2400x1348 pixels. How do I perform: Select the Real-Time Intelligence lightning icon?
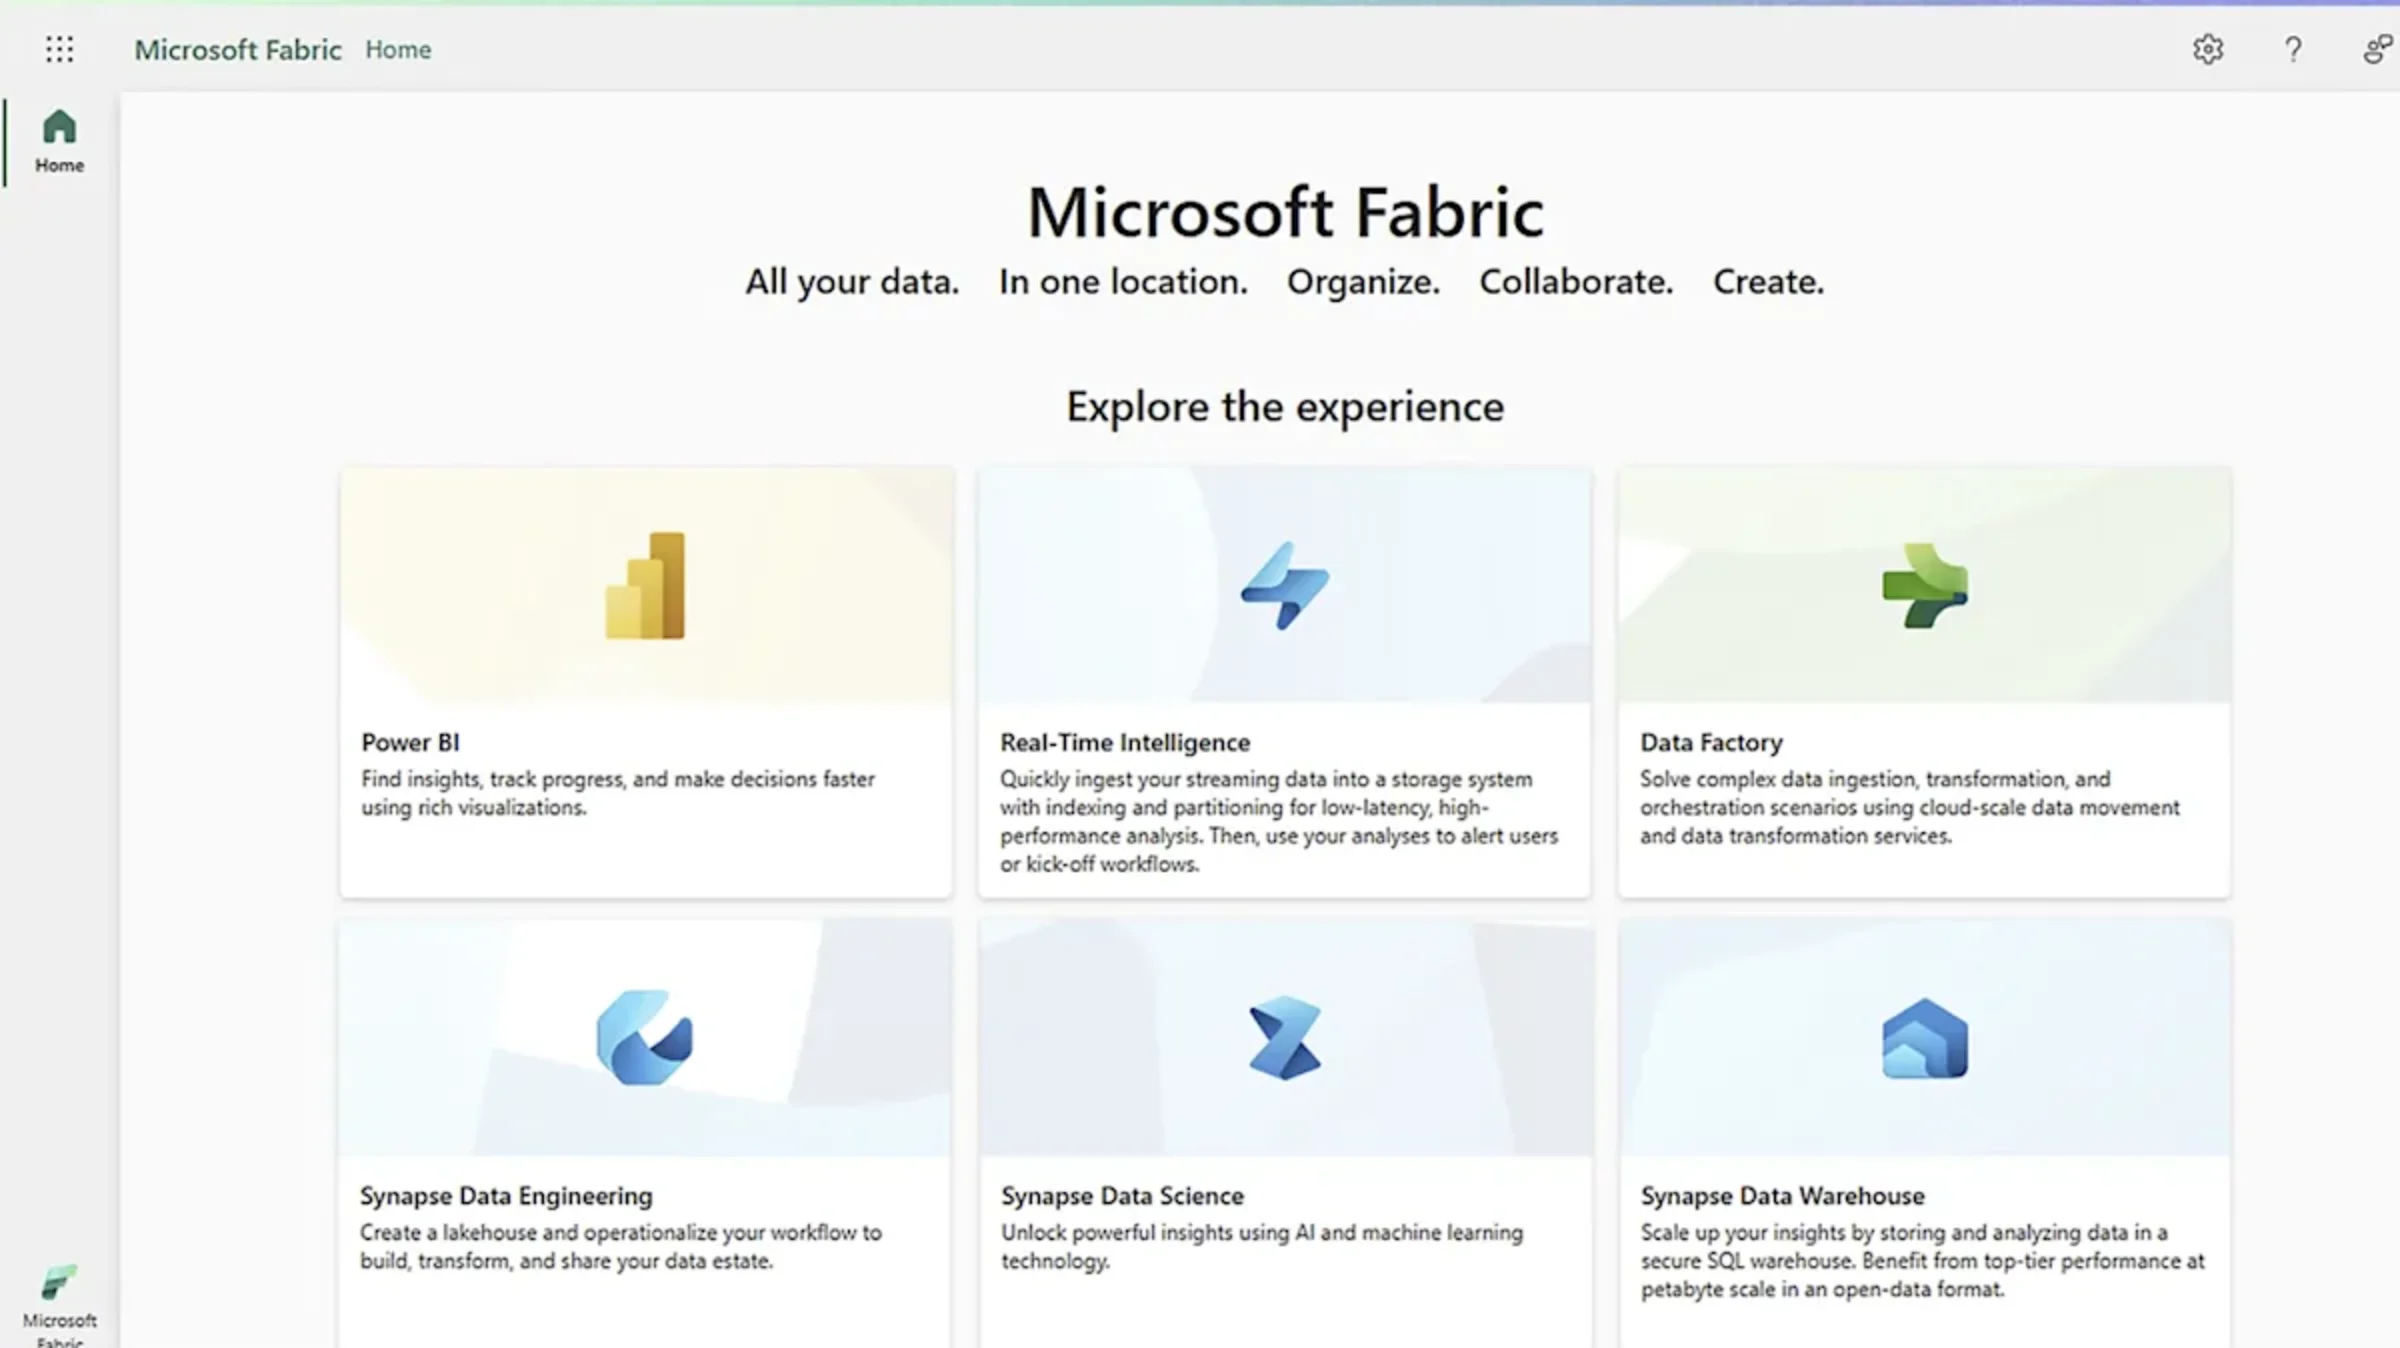pyautogui.click(x=1286, y=586)
